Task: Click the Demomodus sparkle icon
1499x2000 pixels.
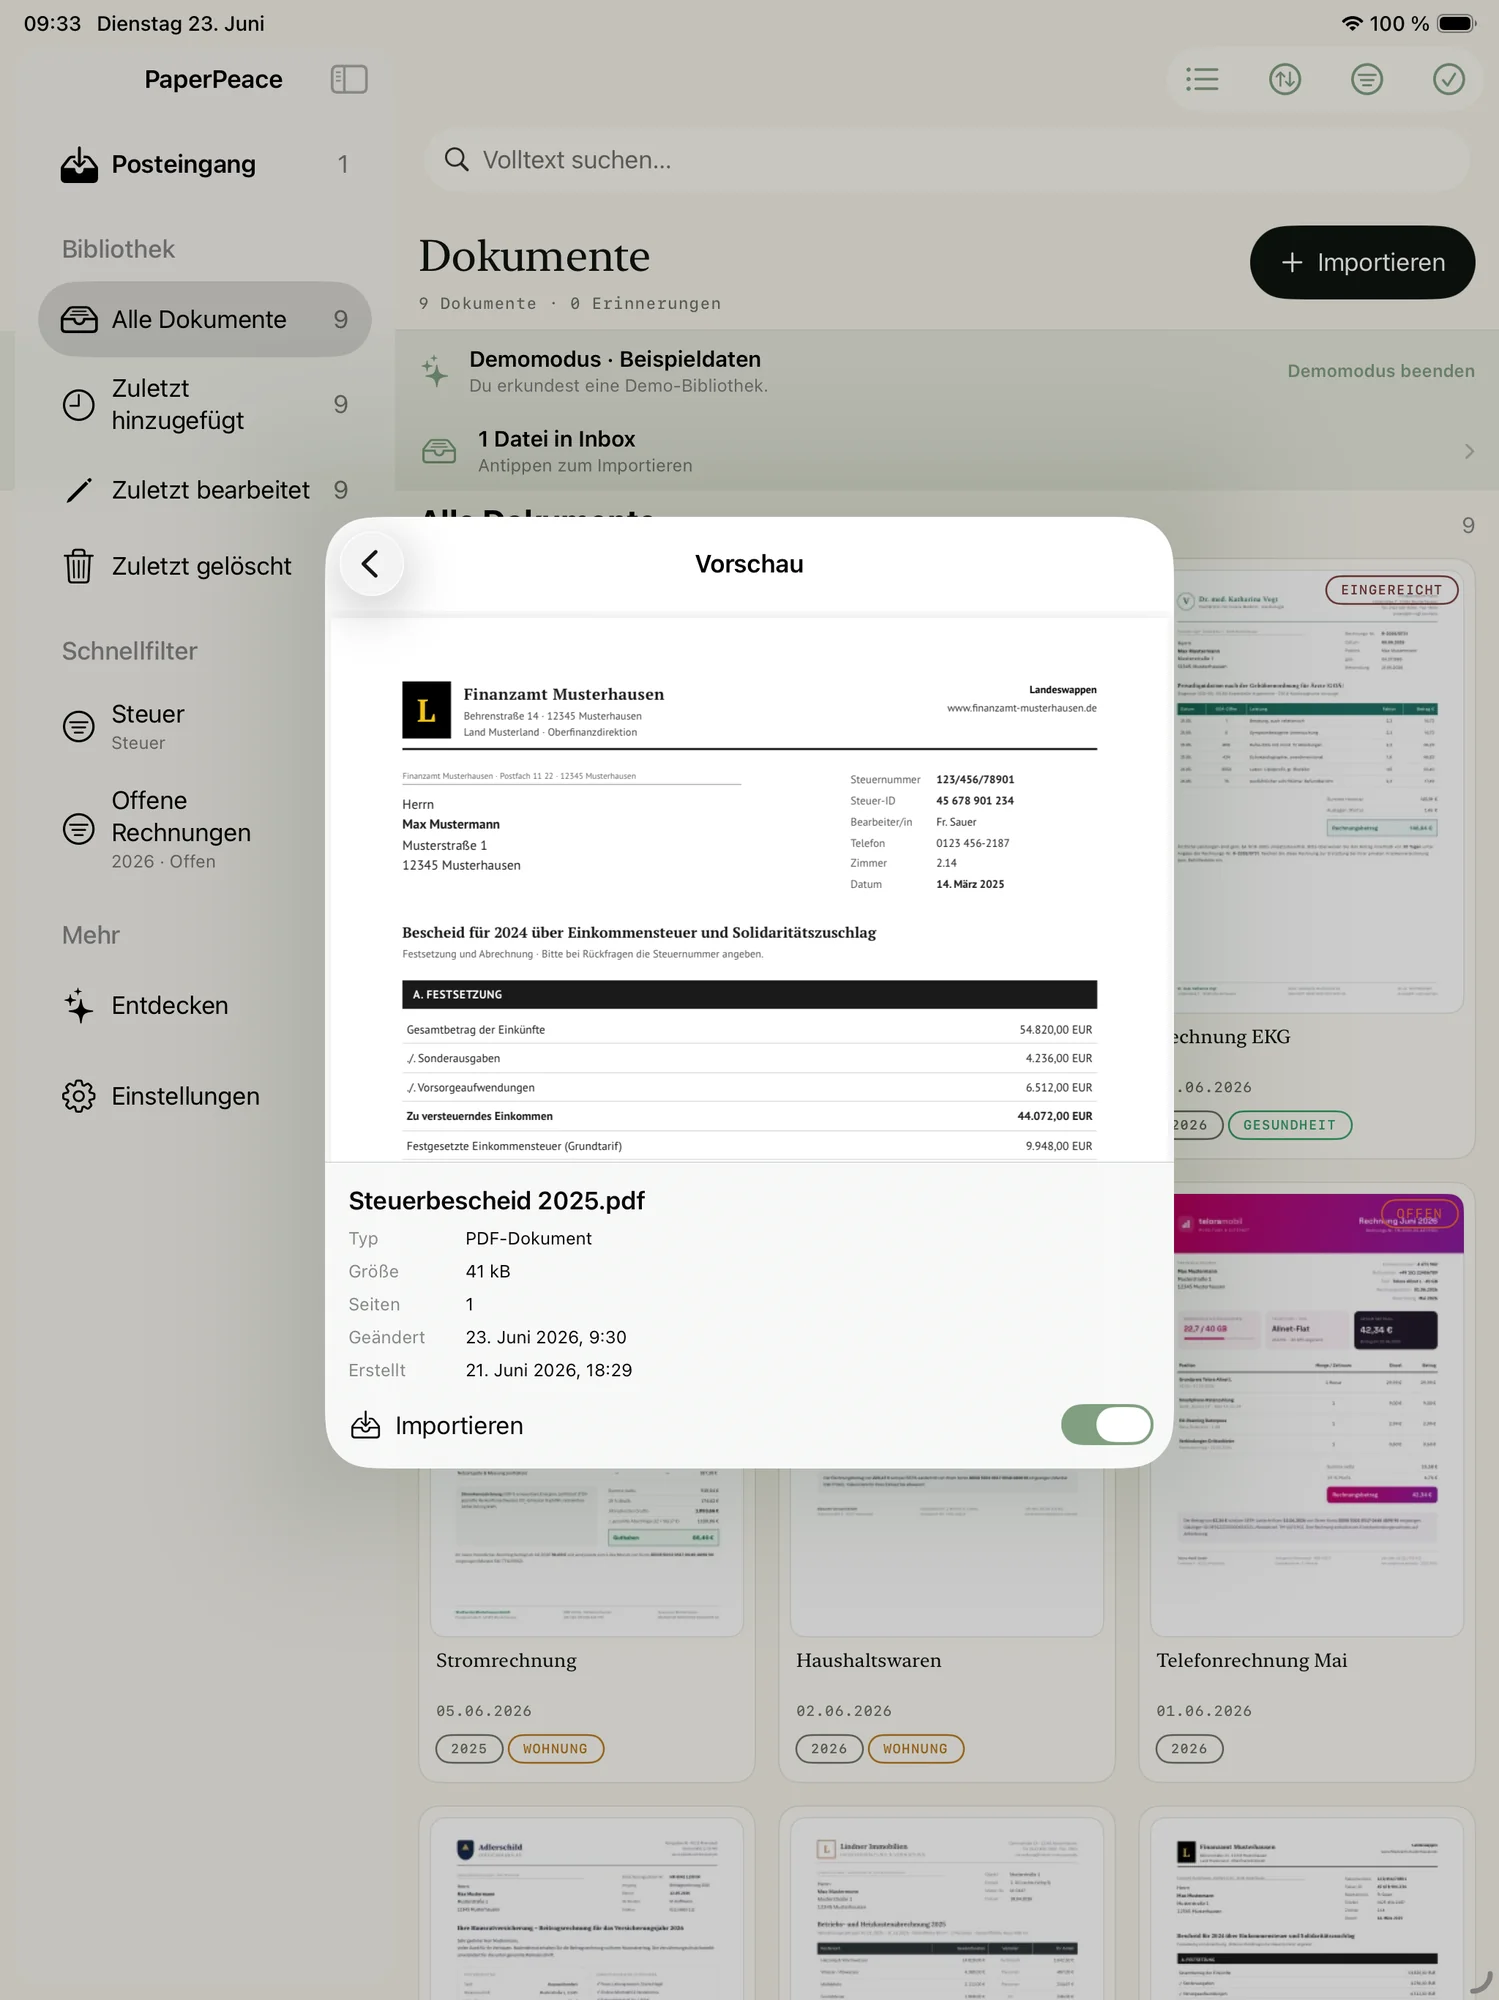Action: (x=435, y=371)
